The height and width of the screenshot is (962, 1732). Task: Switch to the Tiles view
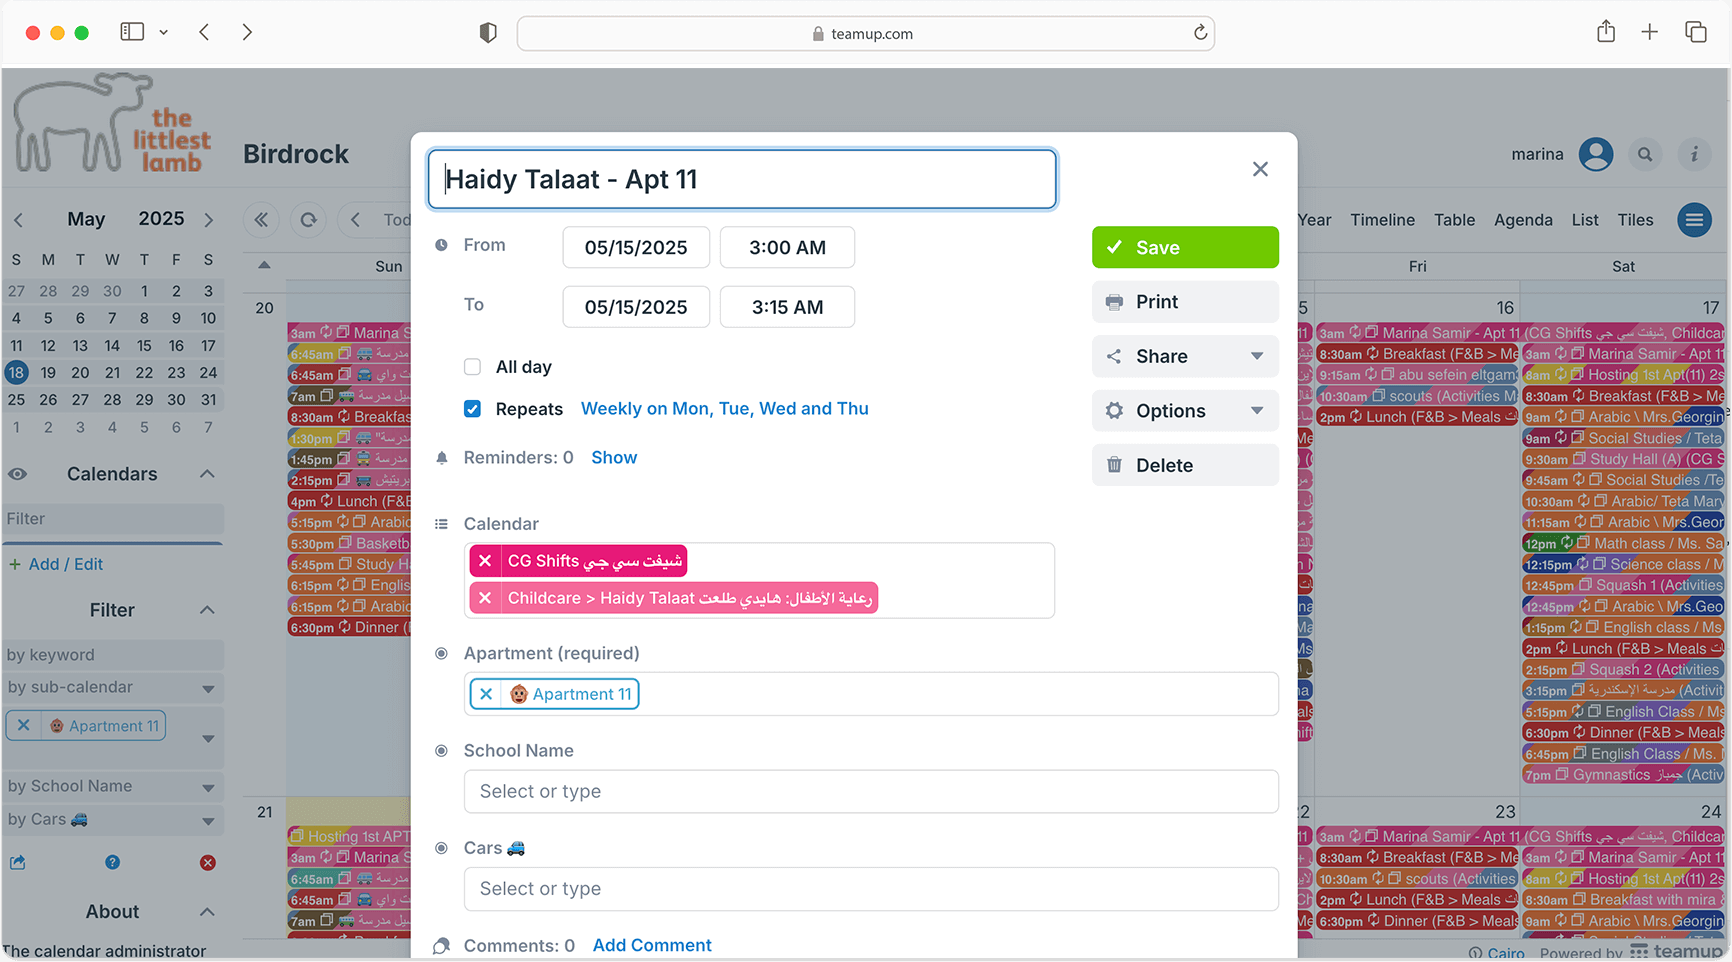(x=1635, y=220)
